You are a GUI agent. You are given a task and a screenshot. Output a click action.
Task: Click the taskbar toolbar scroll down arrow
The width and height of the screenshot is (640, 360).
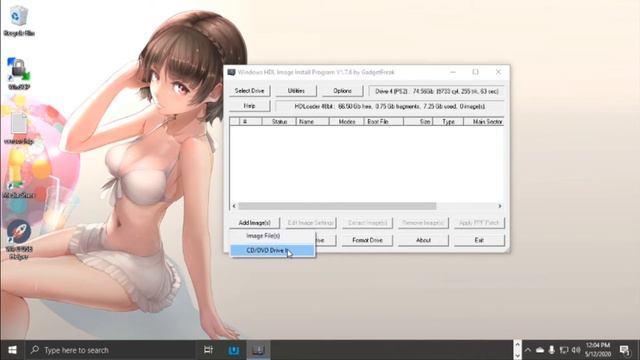[x=518, y=355]
